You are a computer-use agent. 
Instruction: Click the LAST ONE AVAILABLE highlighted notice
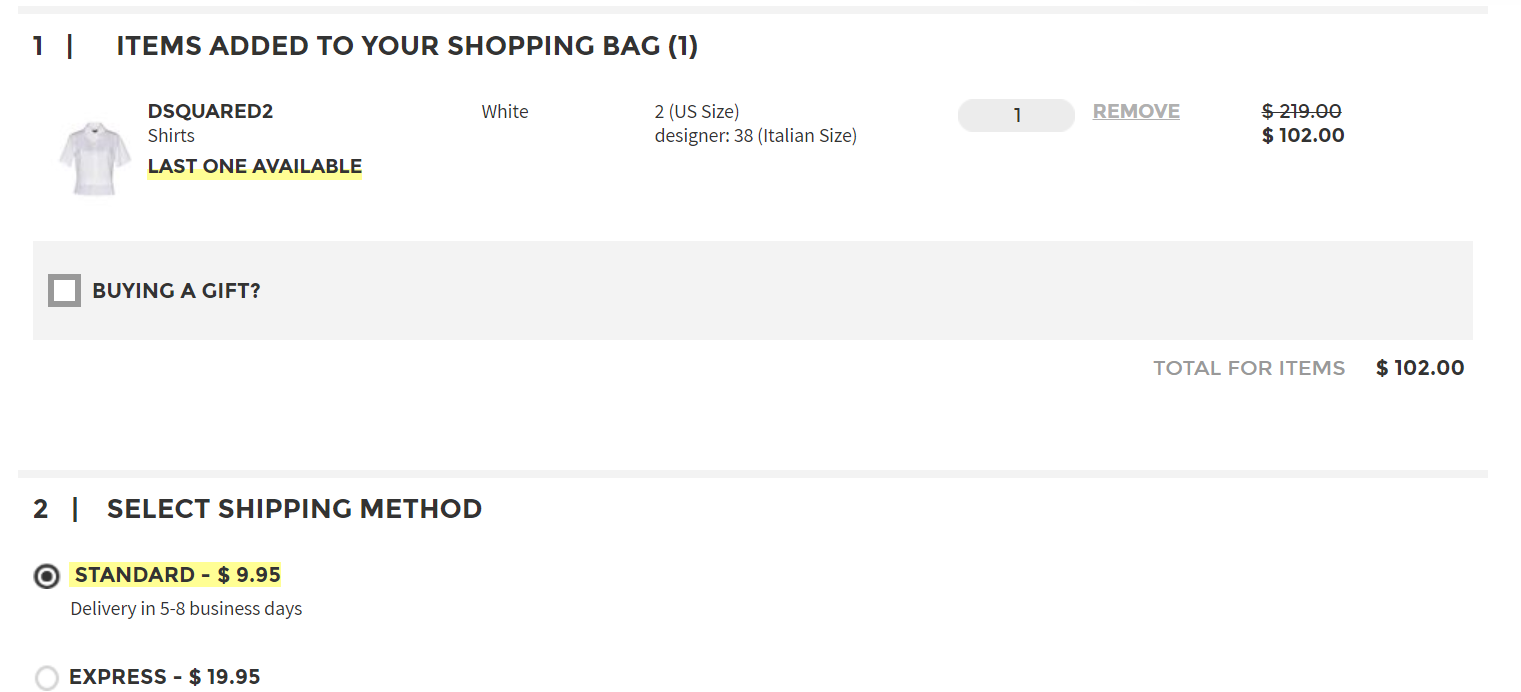pos(254,166)
